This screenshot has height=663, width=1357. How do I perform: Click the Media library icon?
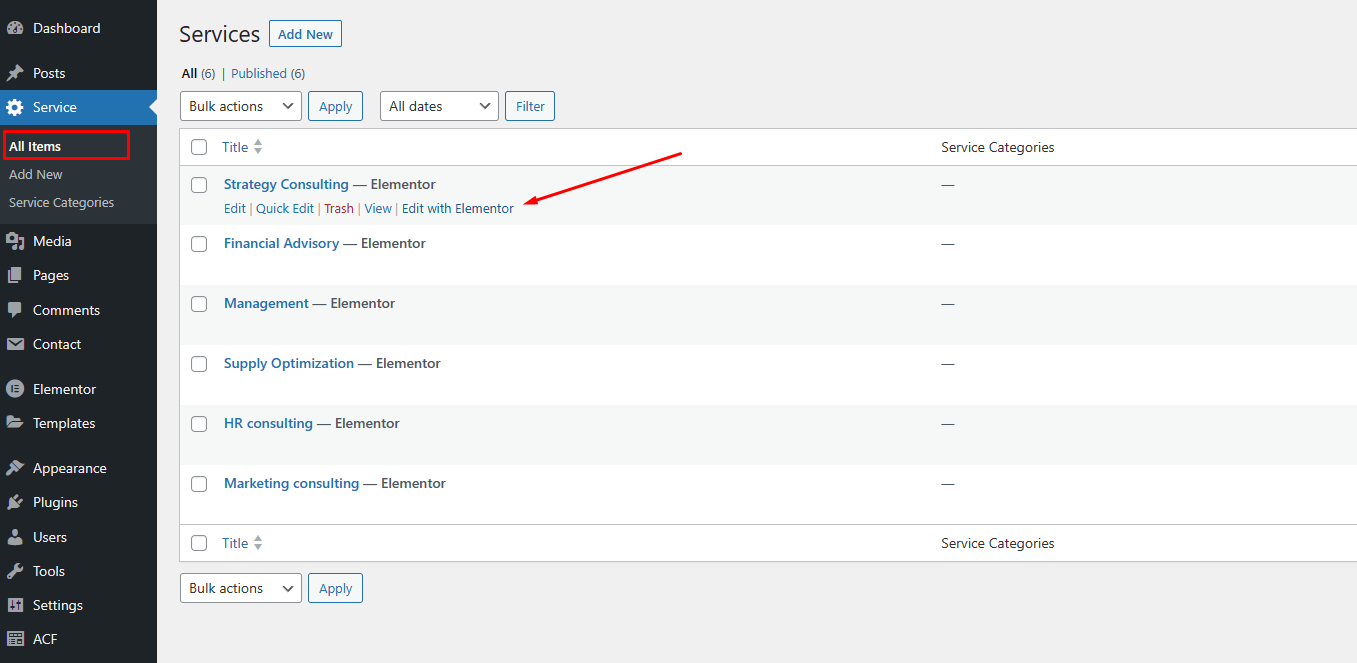pos(15,241)
